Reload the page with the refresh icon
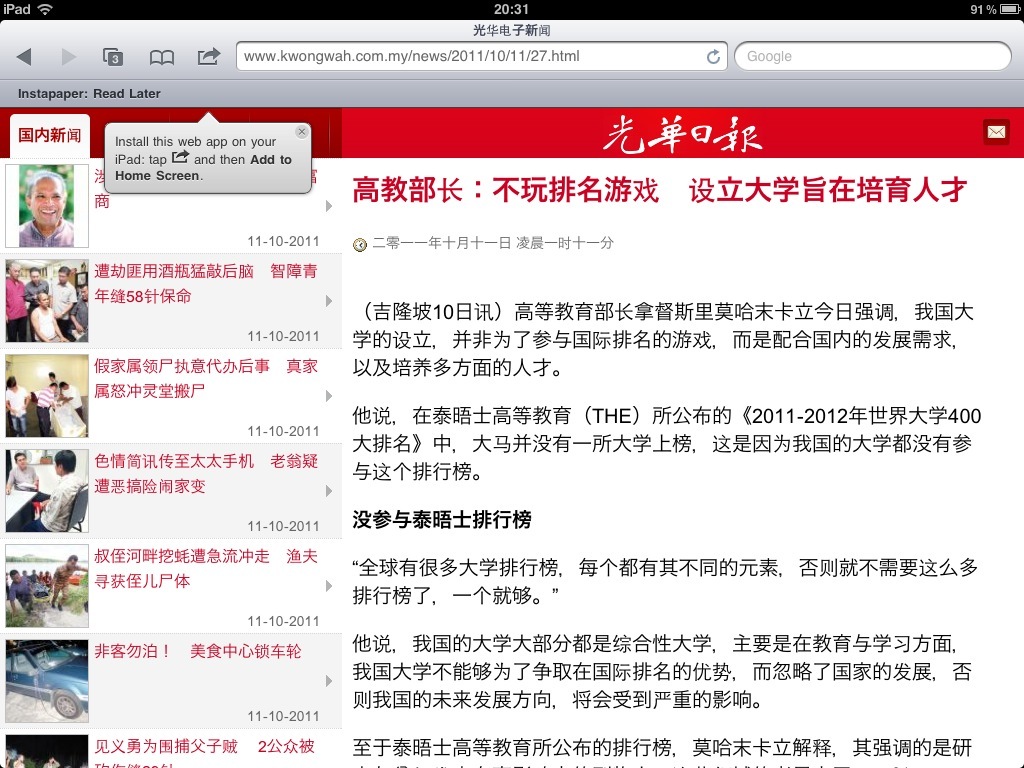Image resolution: width=1024 pixels, height=768 pixels. pos(713,57)
